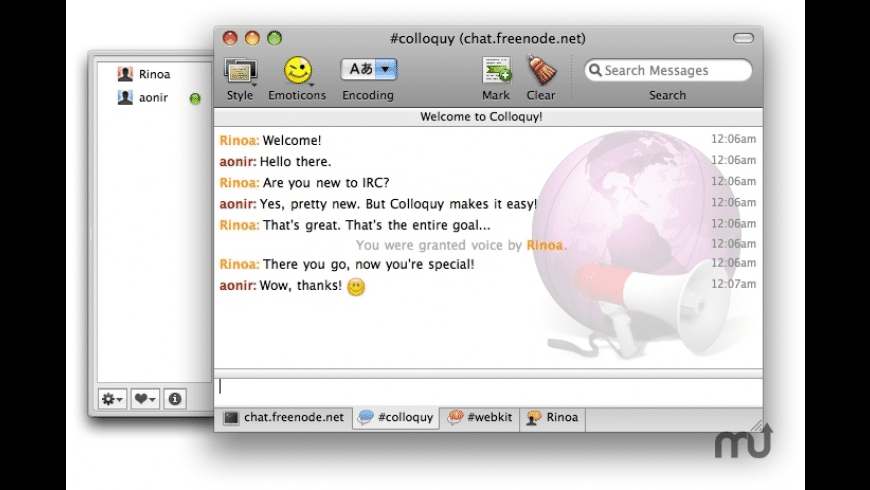Click the magnifying glass search icon
The image size is (870, 490).
(x=595, y=70)
